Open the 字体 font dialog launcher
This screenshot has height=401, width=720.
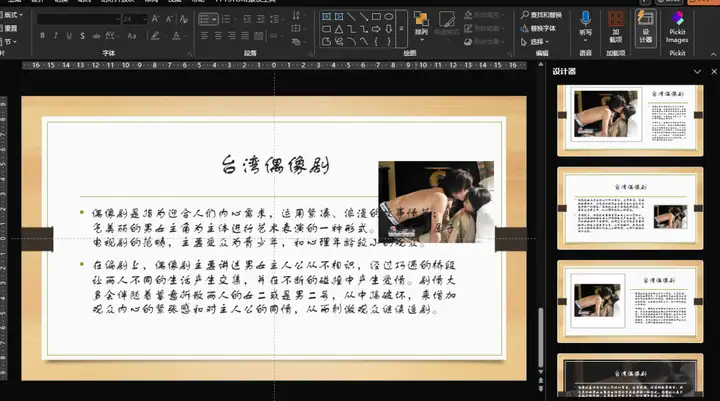pyautogui.click(x=190, y=54)
